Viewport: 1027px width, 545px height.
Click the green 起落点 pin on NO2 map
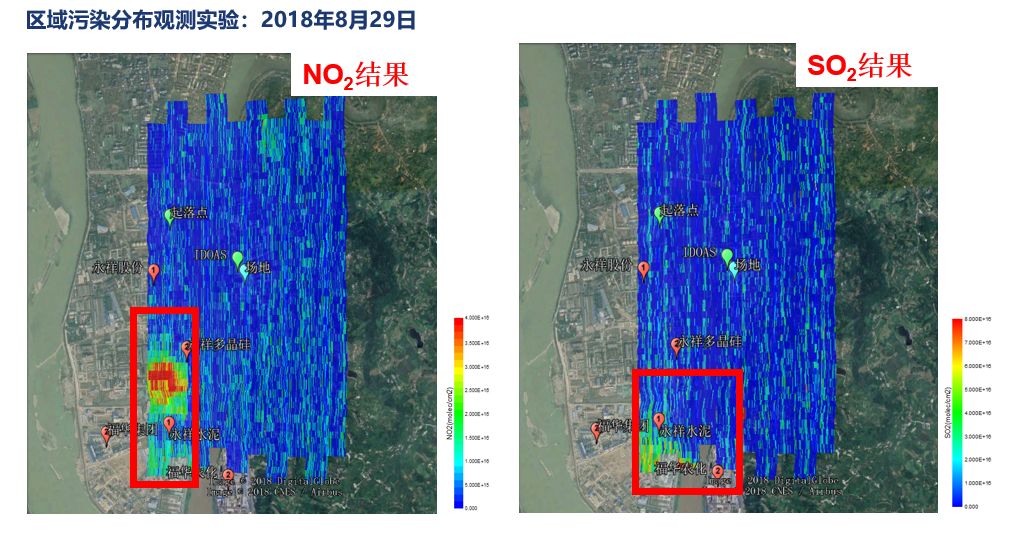tap(170, 215)
